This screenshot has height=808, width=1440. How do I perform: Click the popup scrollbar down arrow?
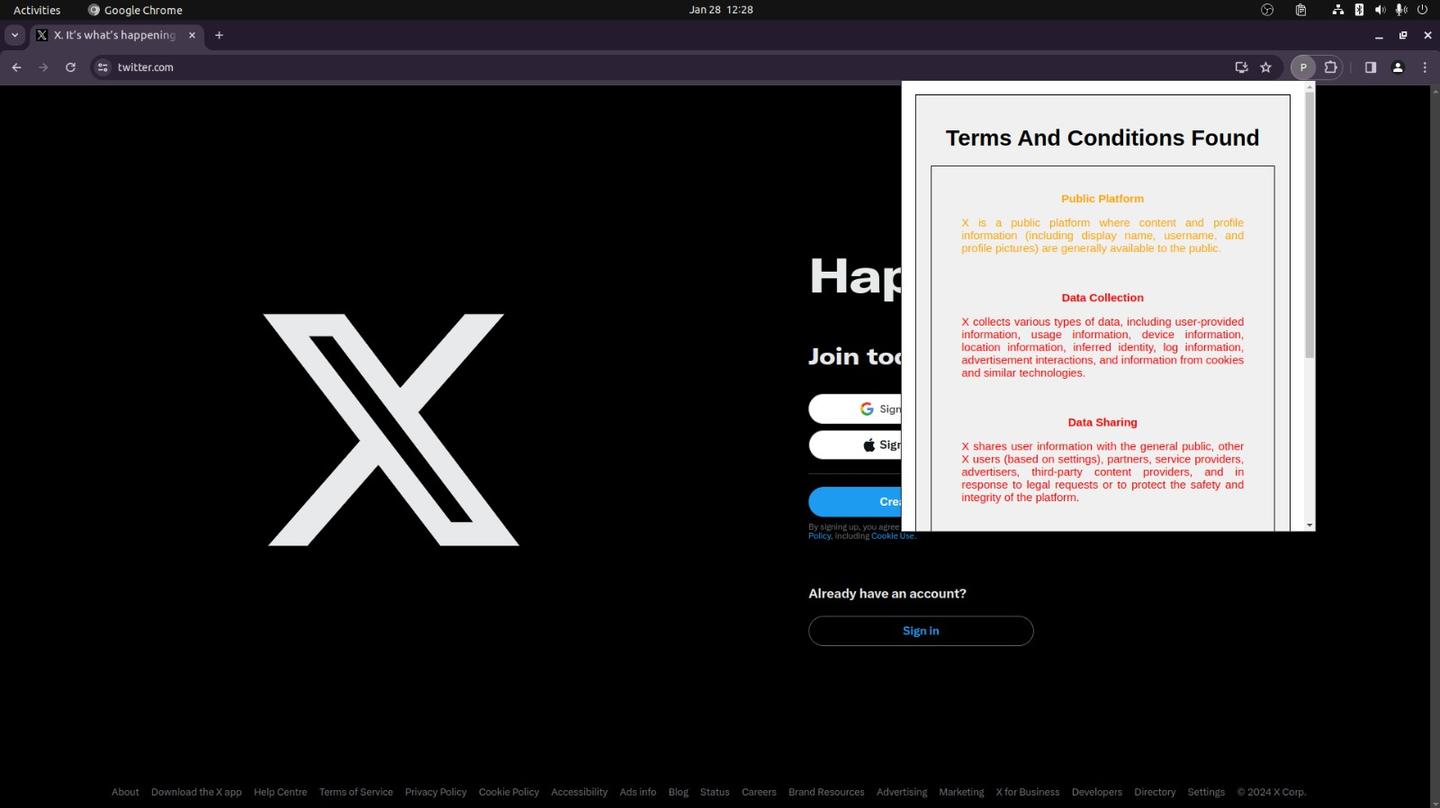click(1310, 525)
